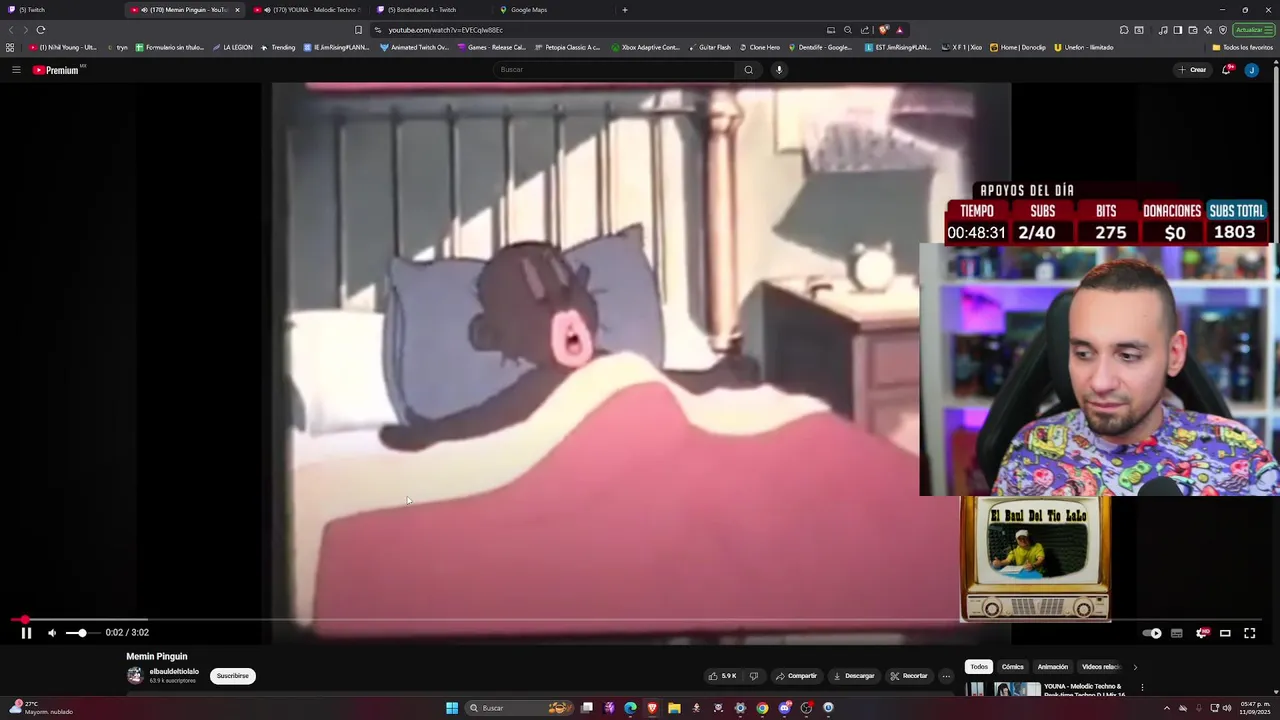Click the Descargar download button

coord(854,676)
